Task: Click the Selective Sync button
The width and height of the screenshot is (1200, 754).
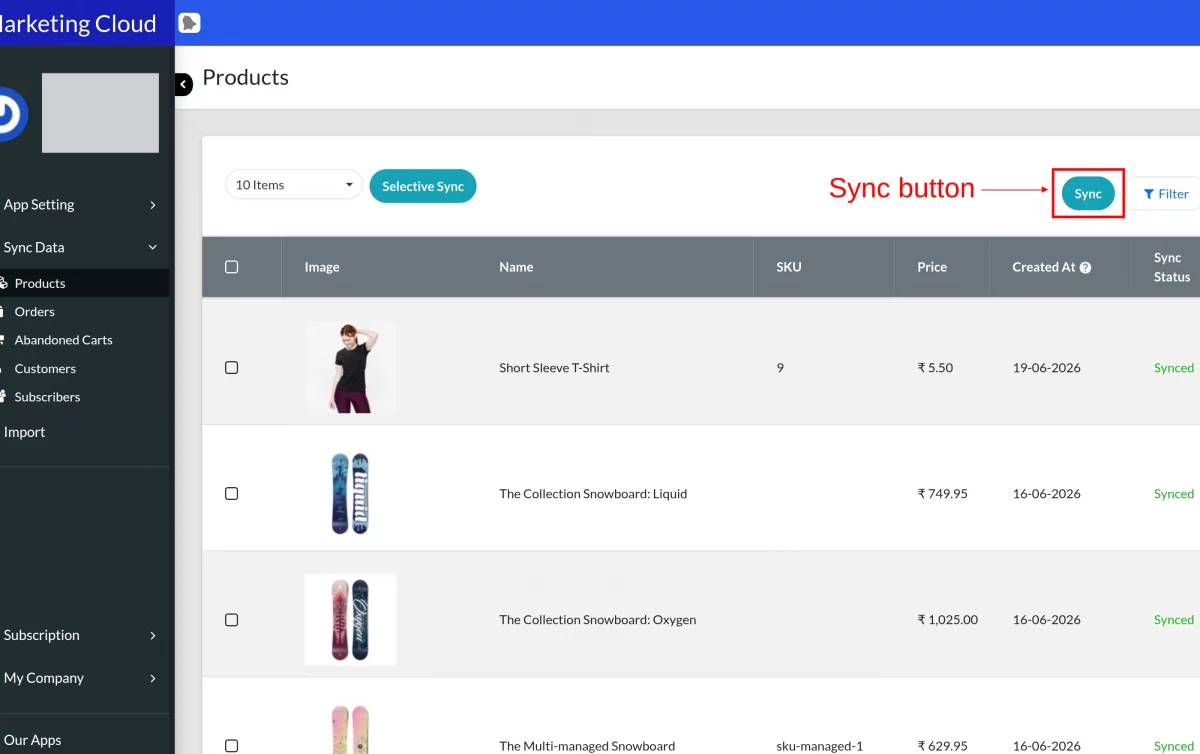Action: 423,186
